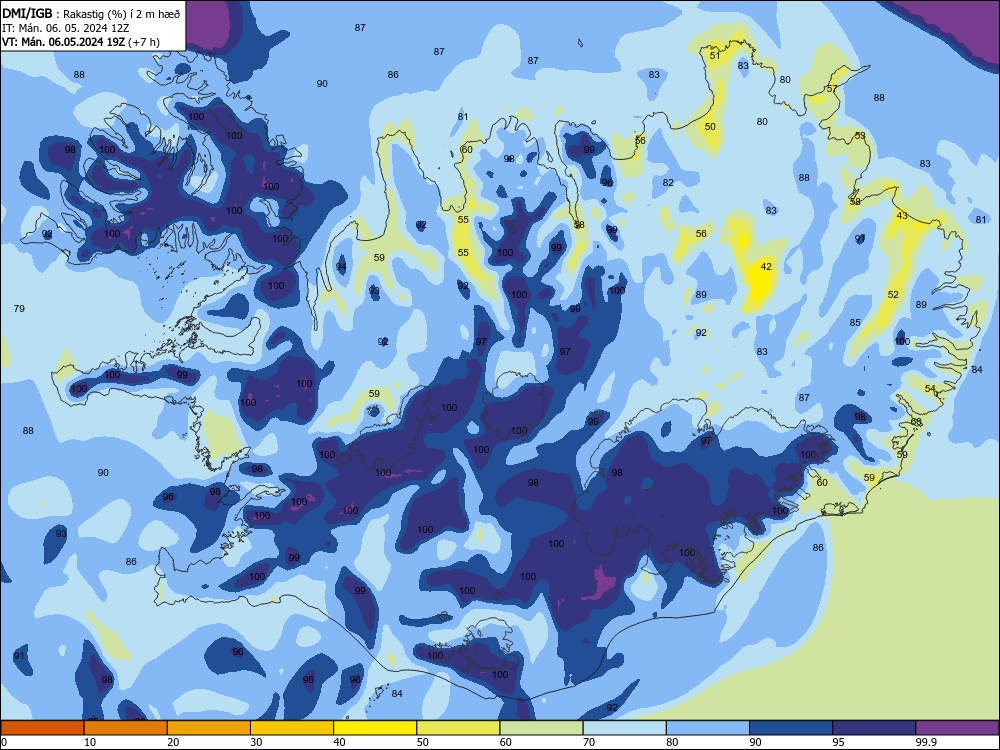Click the light green 60–70 legend swatch
Screen dimensions: 1000x750
(541, 728)
